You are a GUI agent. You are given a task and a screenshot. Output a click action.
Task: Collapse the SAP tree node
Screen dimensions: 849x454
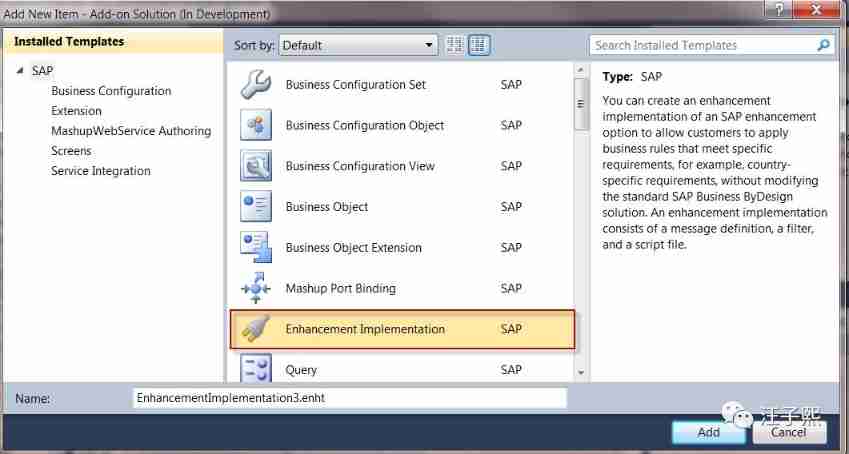coord(20,71)
